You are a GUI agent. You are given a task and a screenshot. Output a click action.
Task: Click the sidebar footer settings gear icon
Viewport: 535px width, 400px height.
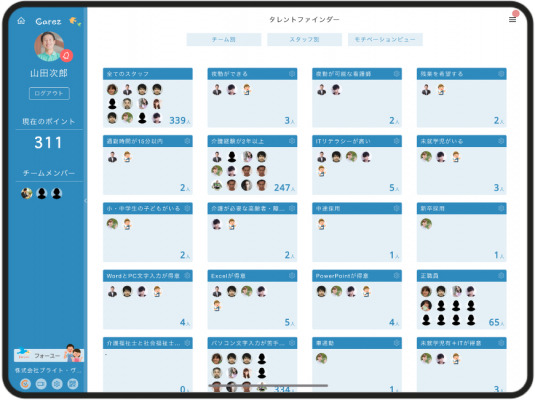click(x=57, y=384)
